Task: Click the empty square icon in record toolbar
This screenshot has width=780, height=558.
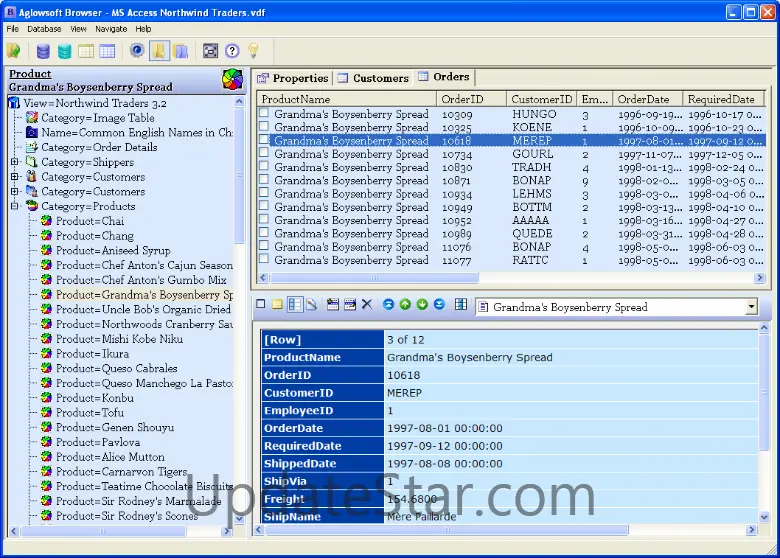Action: point(260,303)
